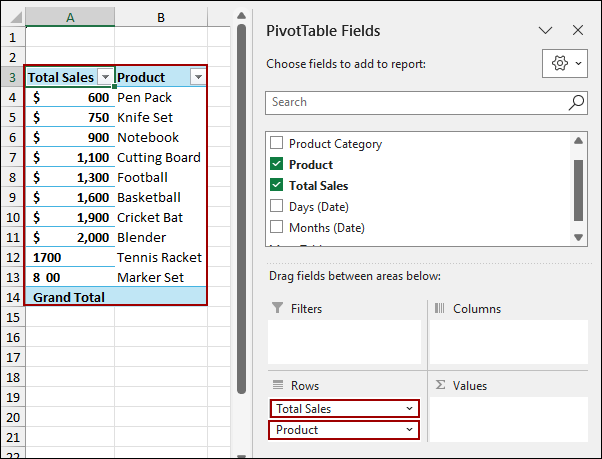Viewport: 602px width, 459px height.
Task: Click the field list scroll up arrow
Action: pyautogui.click(x=578, y=140)
